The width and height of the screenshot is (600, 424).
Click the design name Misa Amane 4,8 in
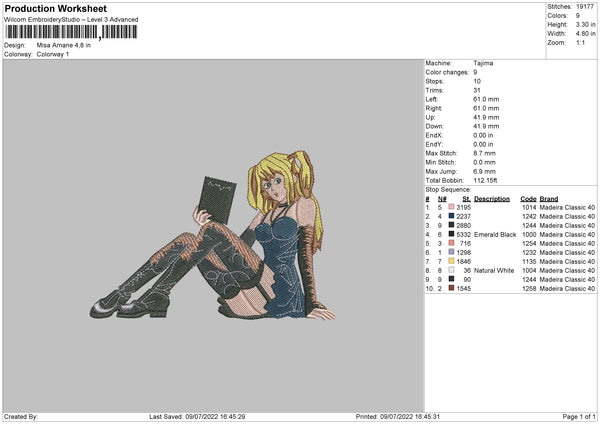(x=64, y=45)
